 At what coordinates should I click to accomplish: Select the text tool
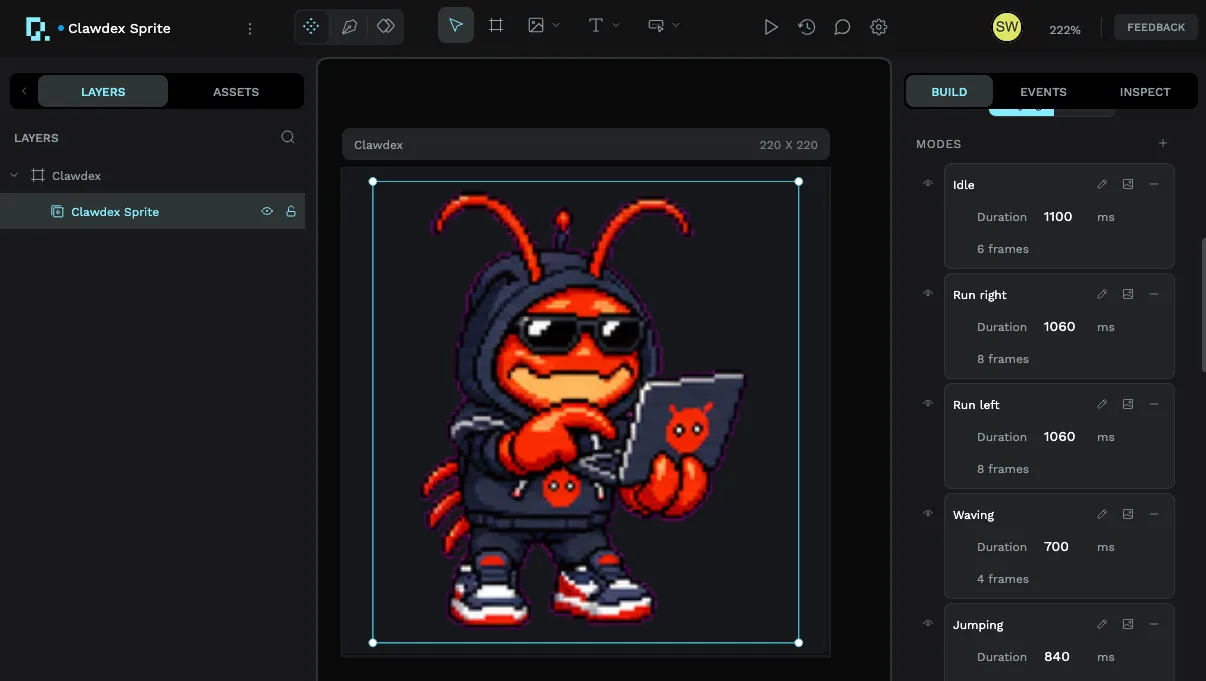click(x=596, y=25)
